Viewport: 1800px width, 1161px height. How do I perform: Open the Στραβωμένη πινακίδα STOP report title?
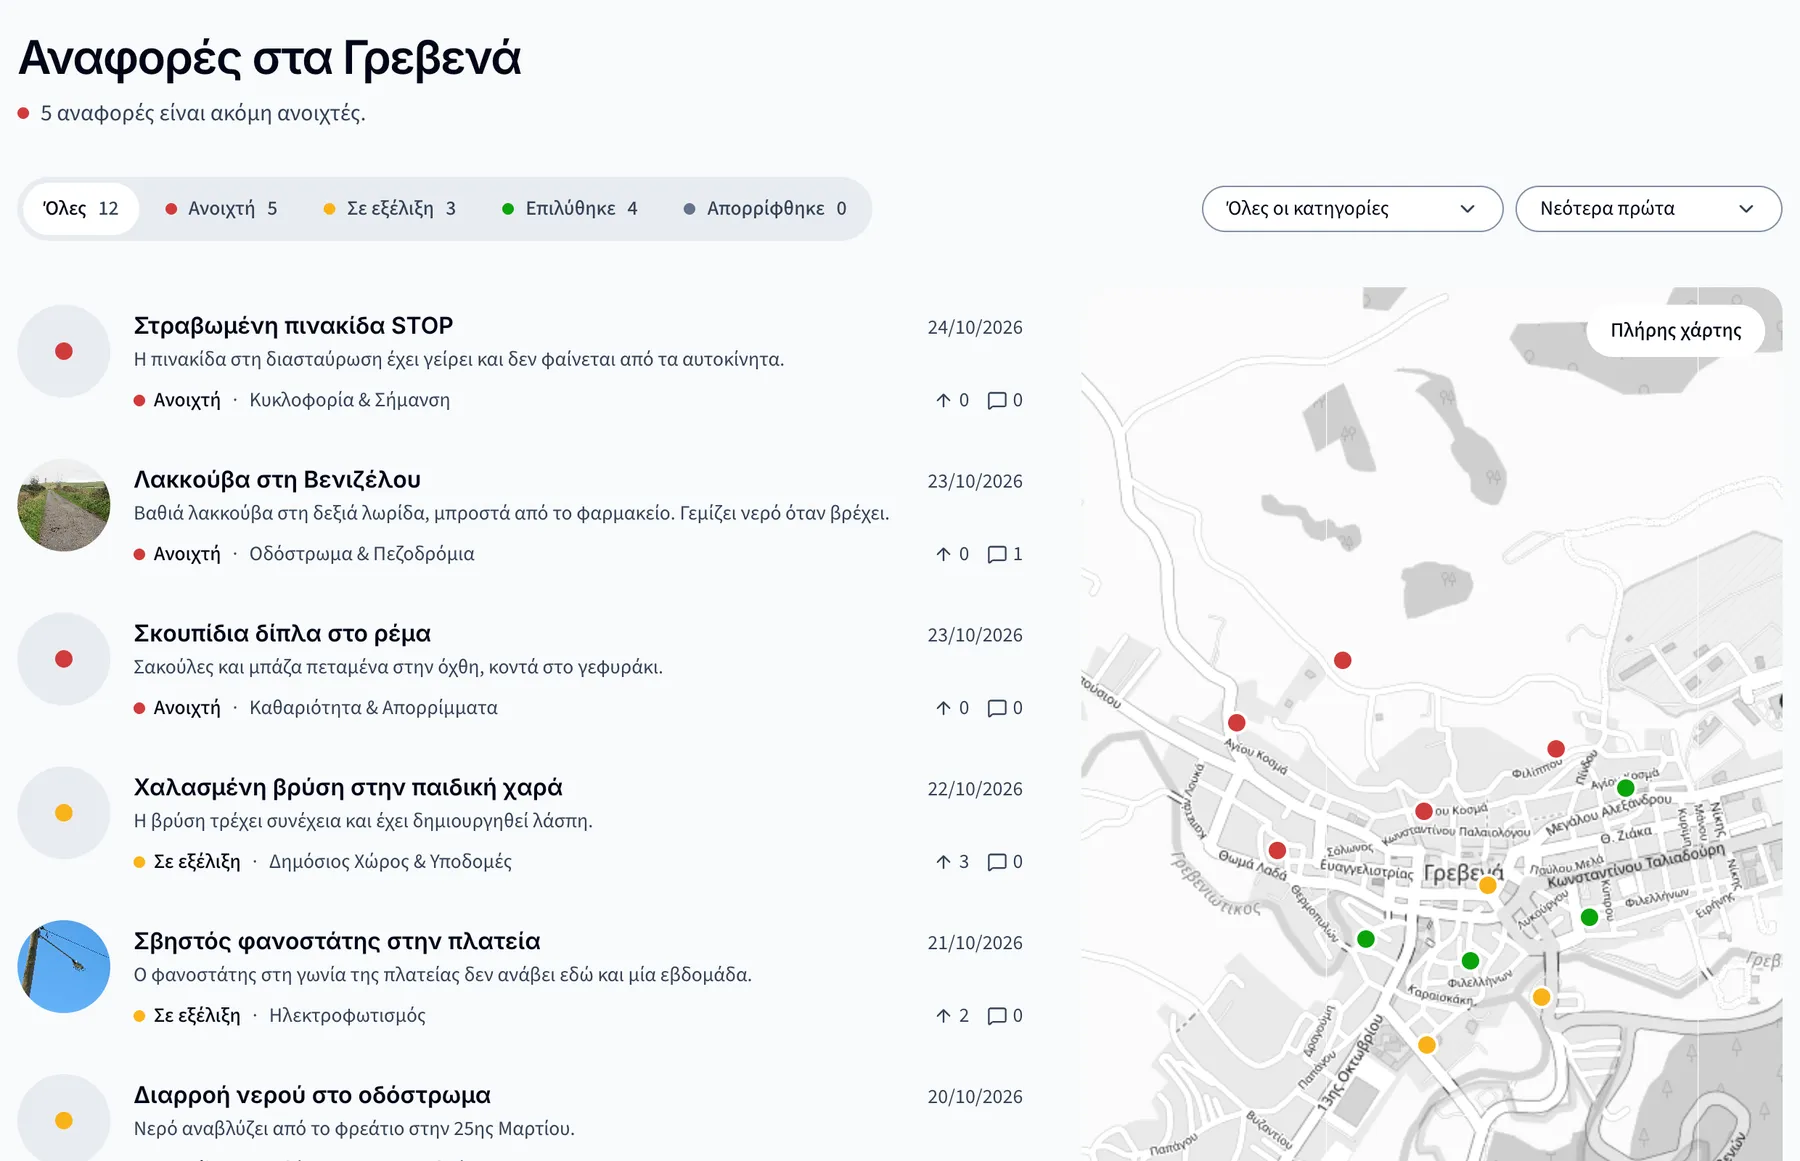point(293,326)
